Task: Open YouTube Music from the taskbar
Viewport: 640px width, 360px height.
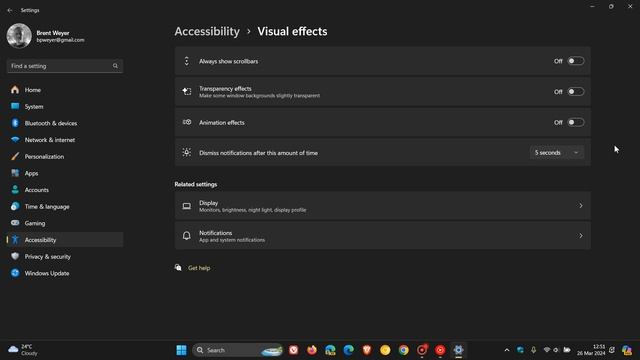Action: (440, 350)
